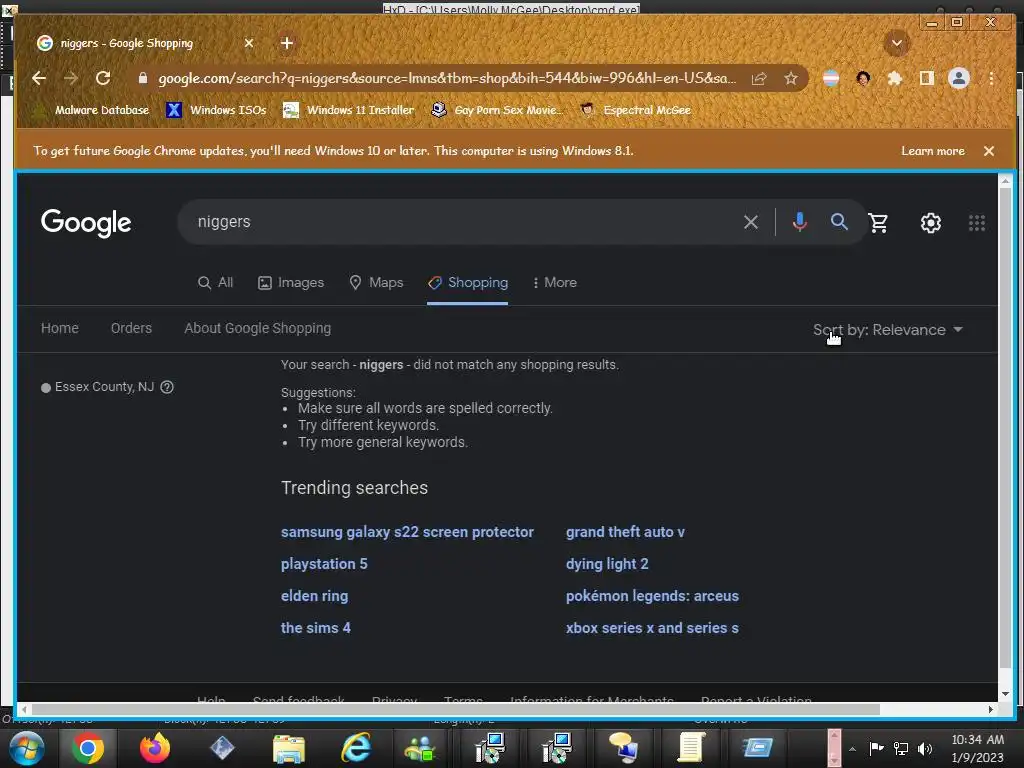Launch Firefox from the taskbar
This screenshot has height=768, width=1024.
155,748
